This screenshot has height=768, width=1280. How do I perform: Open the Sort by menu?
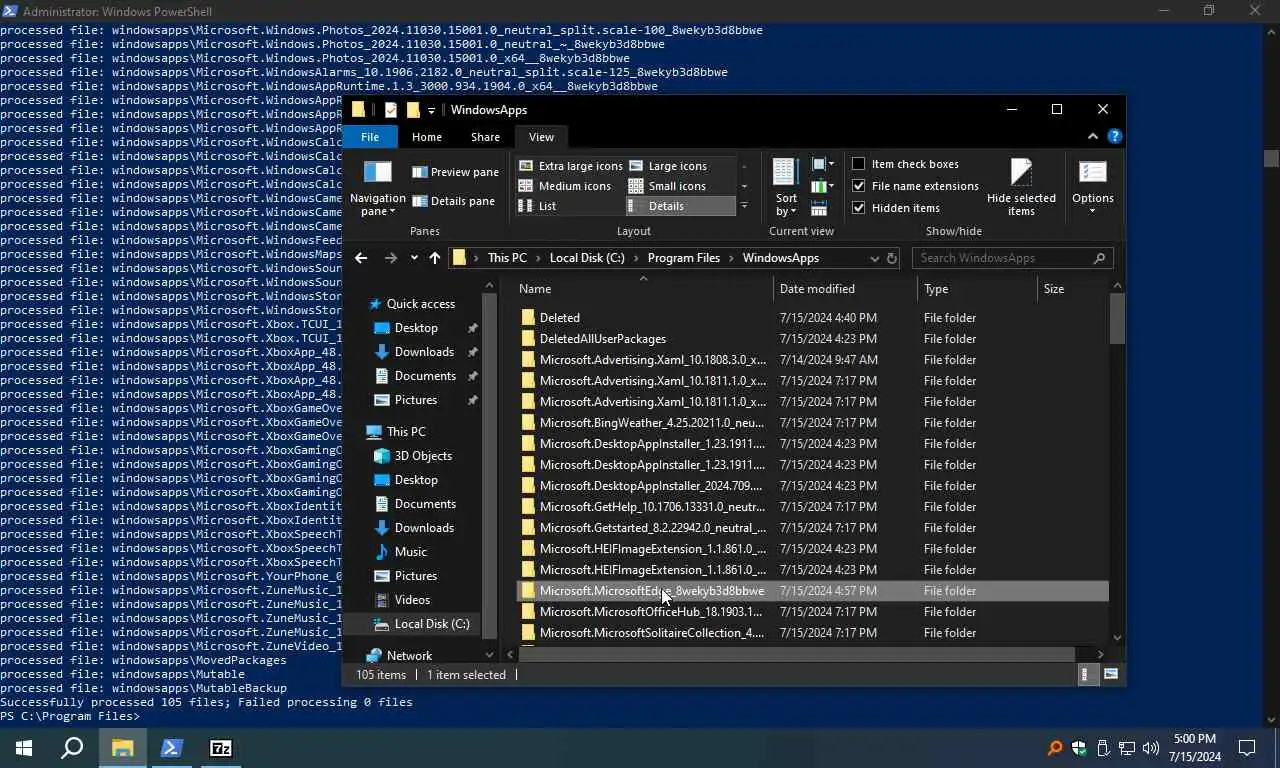pos(786,188)
